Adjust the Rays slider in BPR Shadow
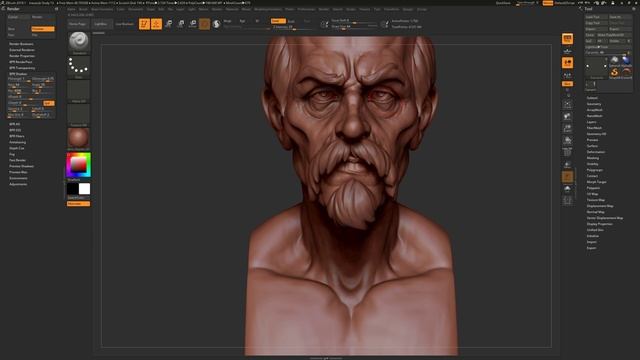The width and height of the screenshot is (640, 360). [19, 85]
